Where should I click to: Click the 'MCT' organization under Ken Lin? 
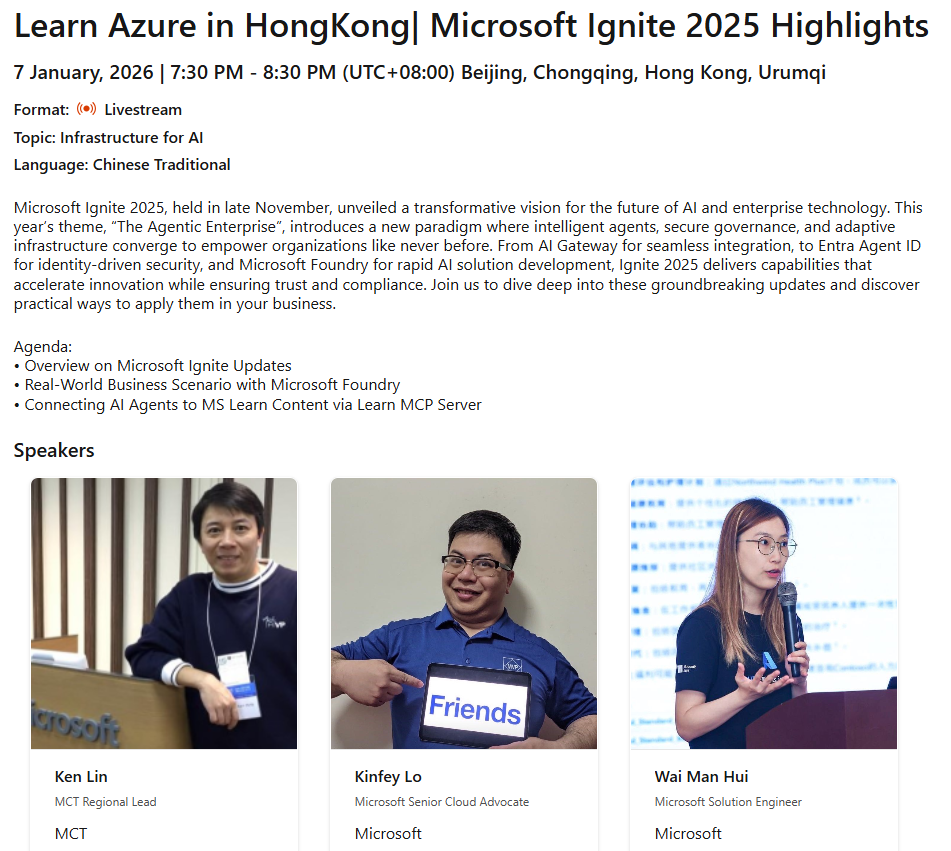click(x=71, y=834)
